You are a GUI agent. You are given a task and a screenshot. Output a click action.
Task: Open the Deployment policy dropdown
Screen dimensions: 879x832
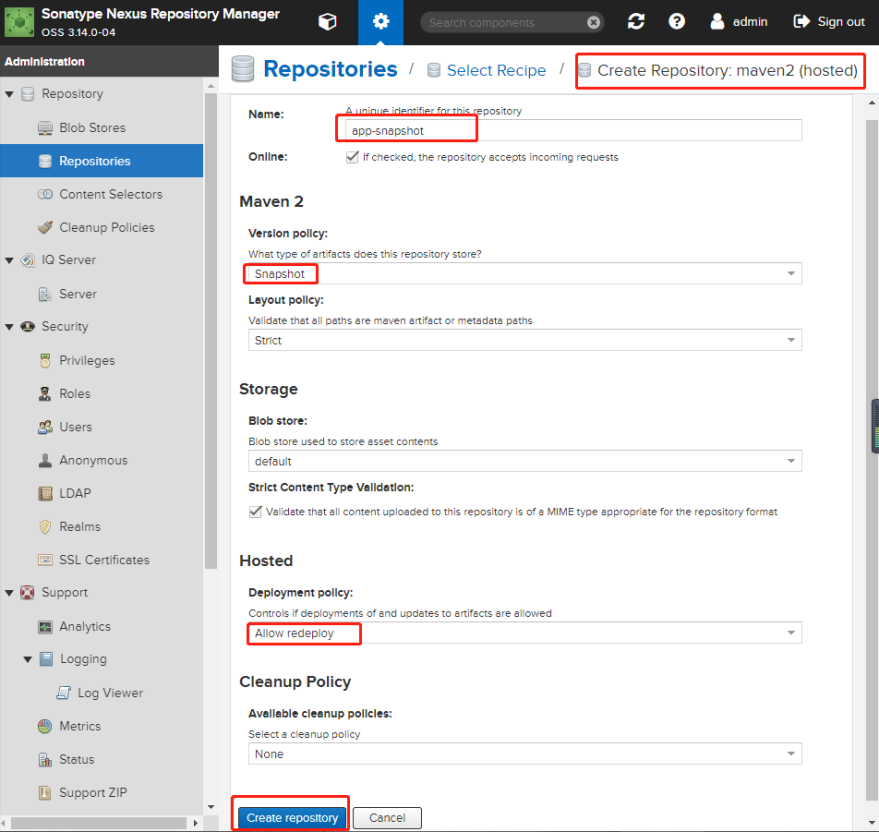tap(791, 633)
